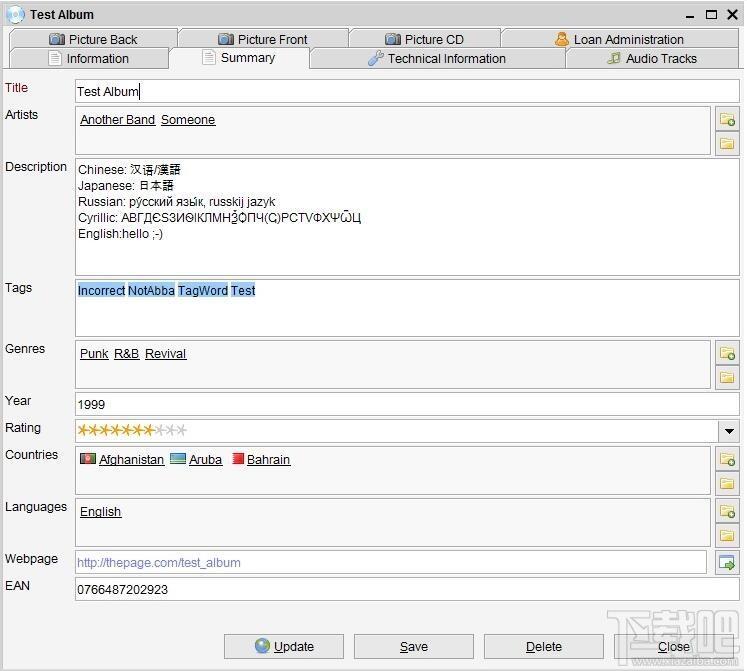Expand the Rating dropdown arrow
Viewport: 747px width, 671px height.
728,431
